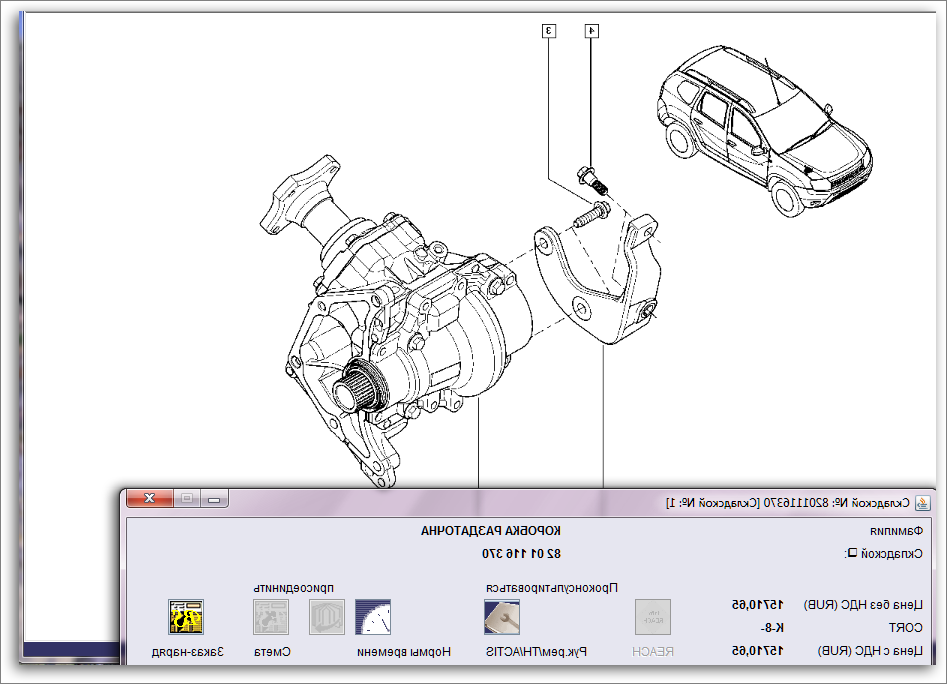The width and height of the screenshot is (947, 684).
Task: Click the price value beside Цена с НДС
Action: point(758,651)
